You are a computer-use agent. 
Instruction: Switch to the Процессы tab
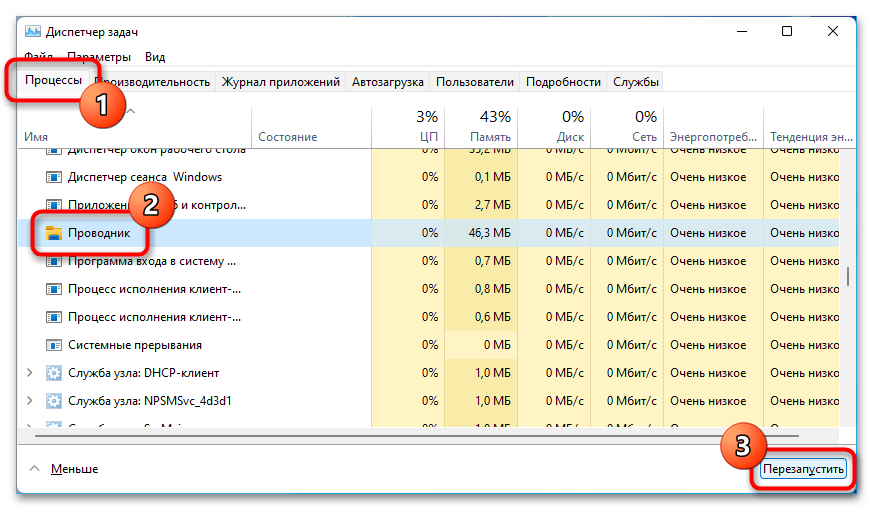[53, 80]
